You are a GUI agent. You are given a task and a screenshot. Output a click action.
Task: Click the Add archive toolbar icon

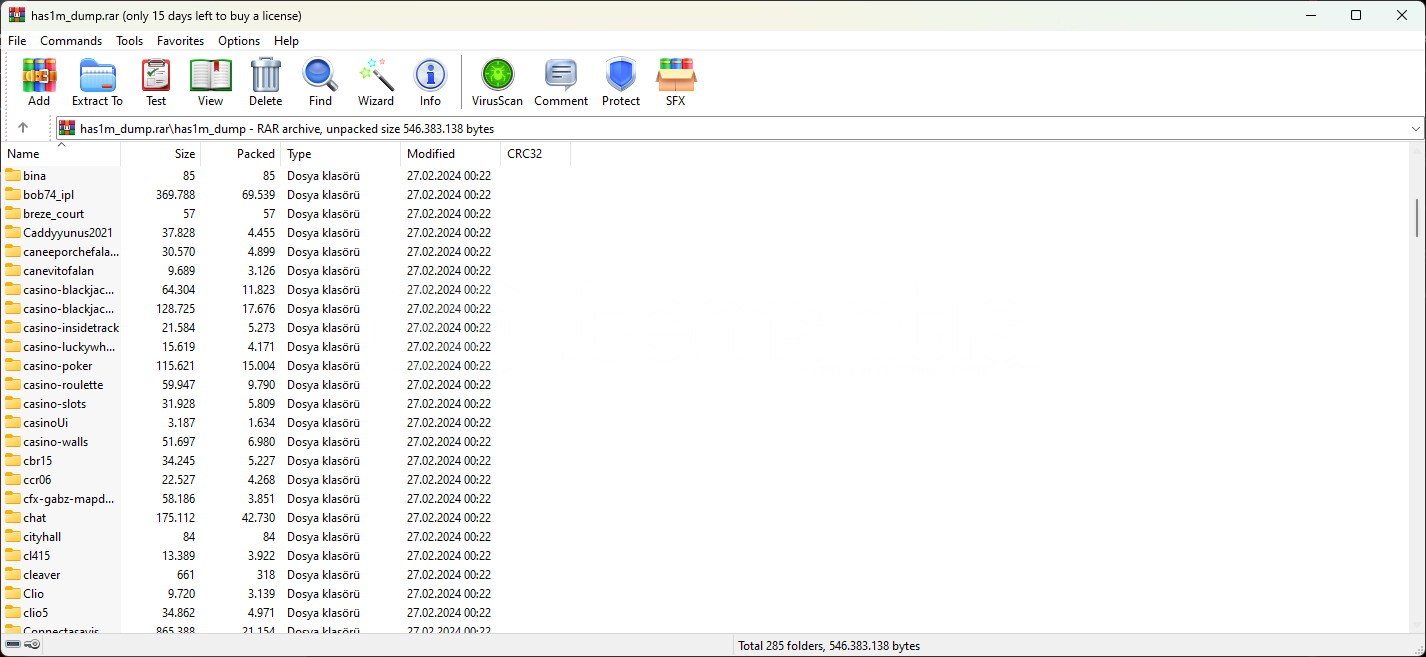click(39, 81)
